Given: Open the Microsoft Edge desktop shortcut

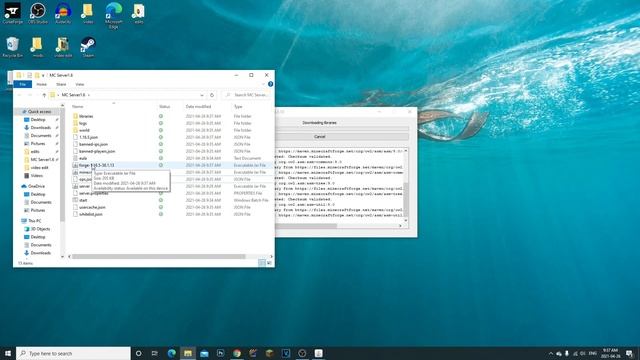Looking at the screenshot, I should pyautogui.click(x=113, y=16).
